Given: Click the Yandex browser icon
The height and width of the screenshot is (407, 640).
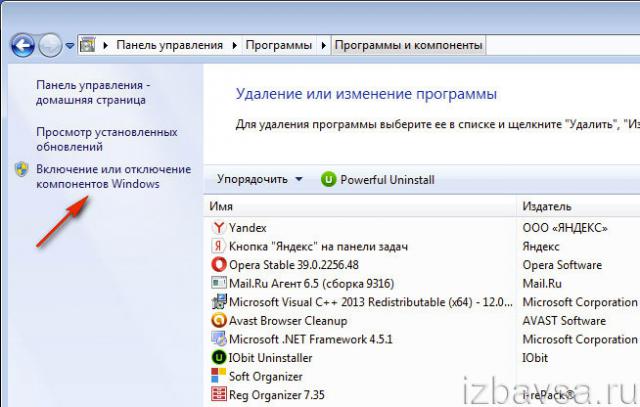Looking at the screenshot, I should pyautogui.click(x=219, y=227).
